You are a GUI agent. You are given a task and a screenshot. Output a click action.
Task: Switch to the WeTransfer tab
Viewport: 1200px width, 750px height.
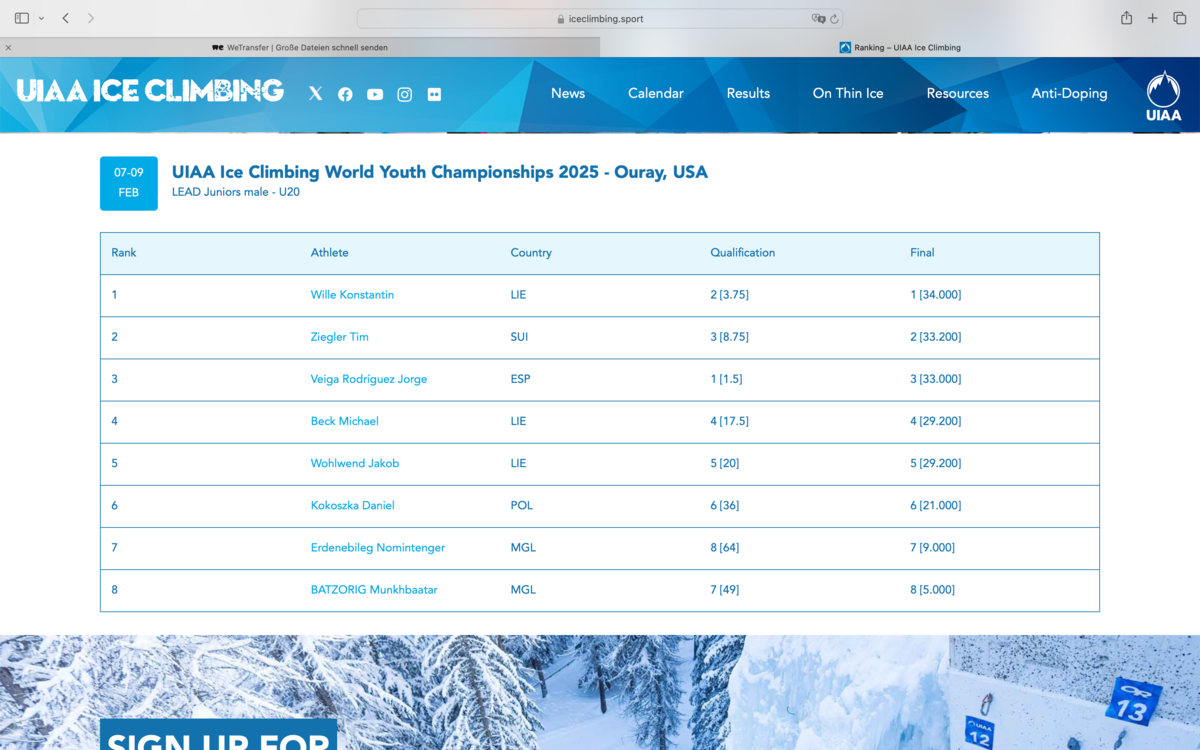pos(300,47)
